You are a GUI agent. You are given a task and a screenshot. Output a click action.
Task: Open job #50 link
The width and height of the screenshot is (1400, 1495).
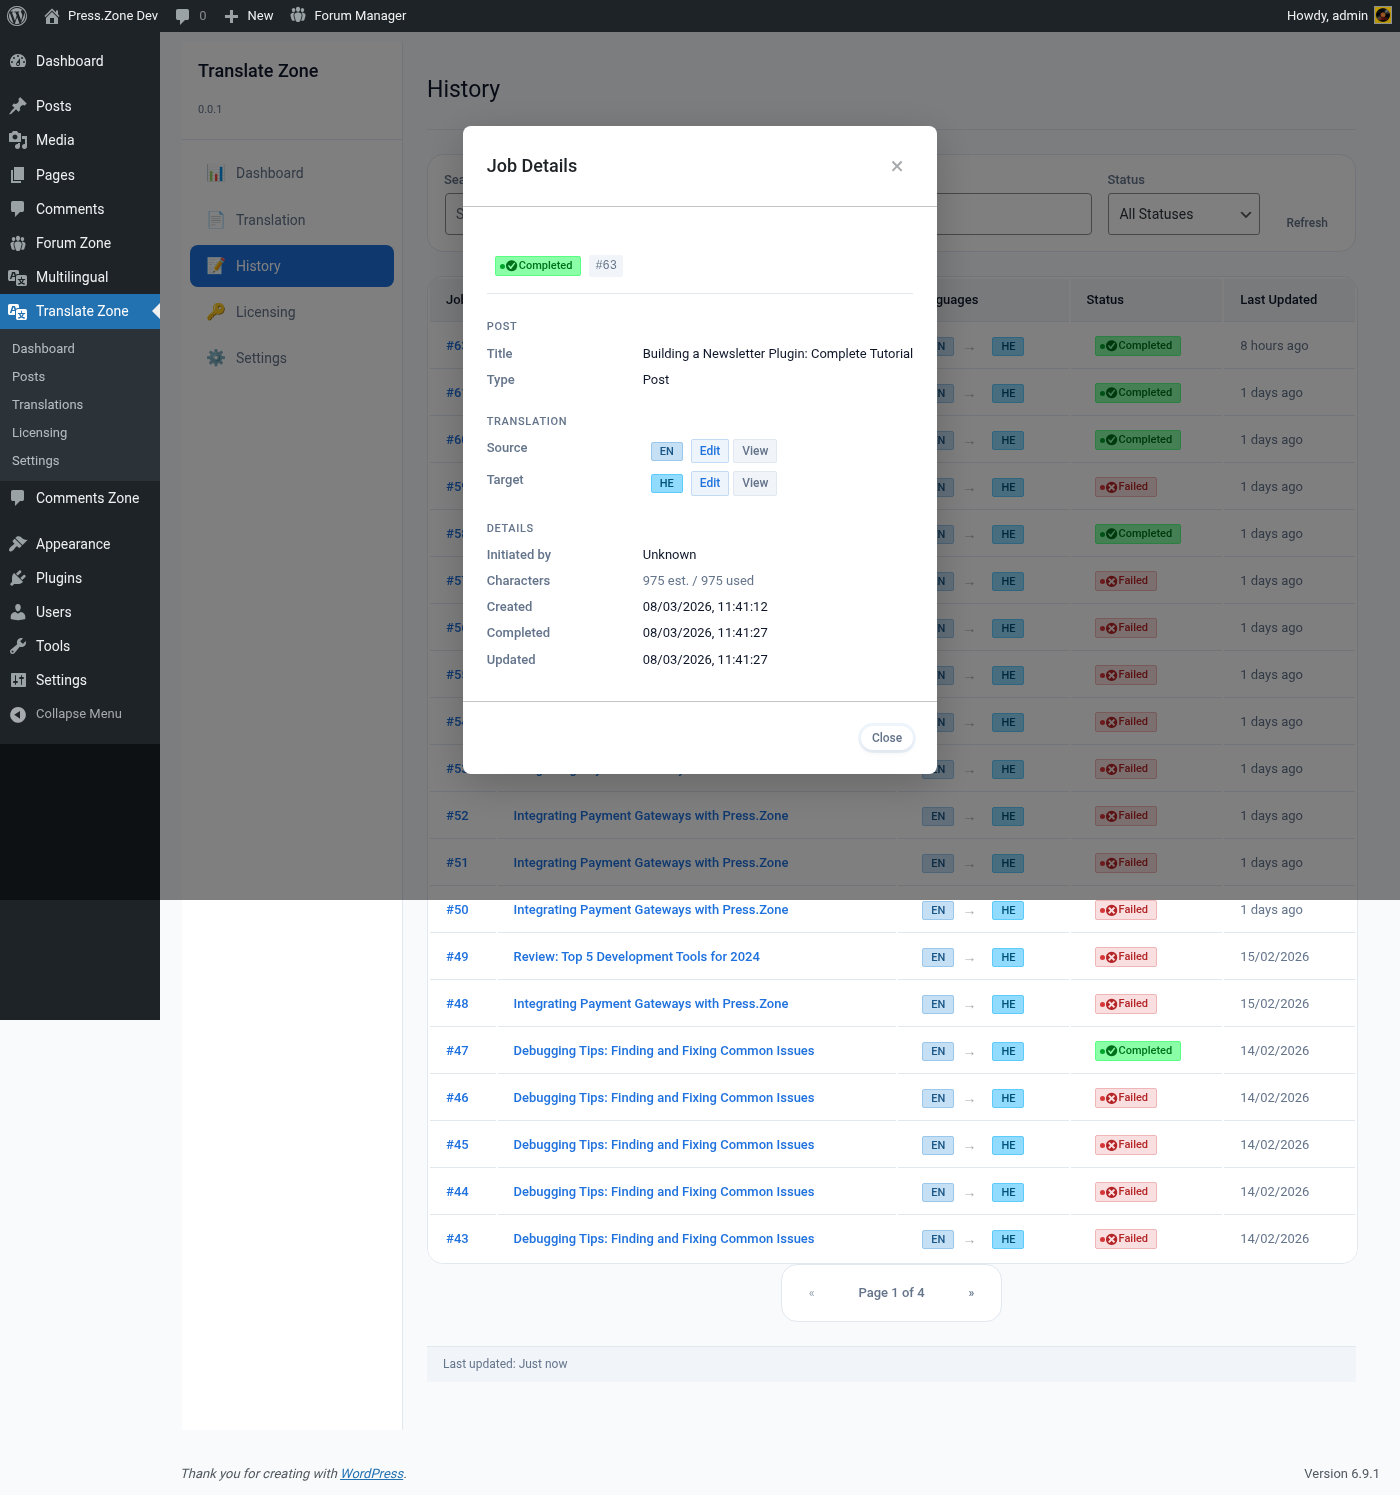[x=457, y=910]
